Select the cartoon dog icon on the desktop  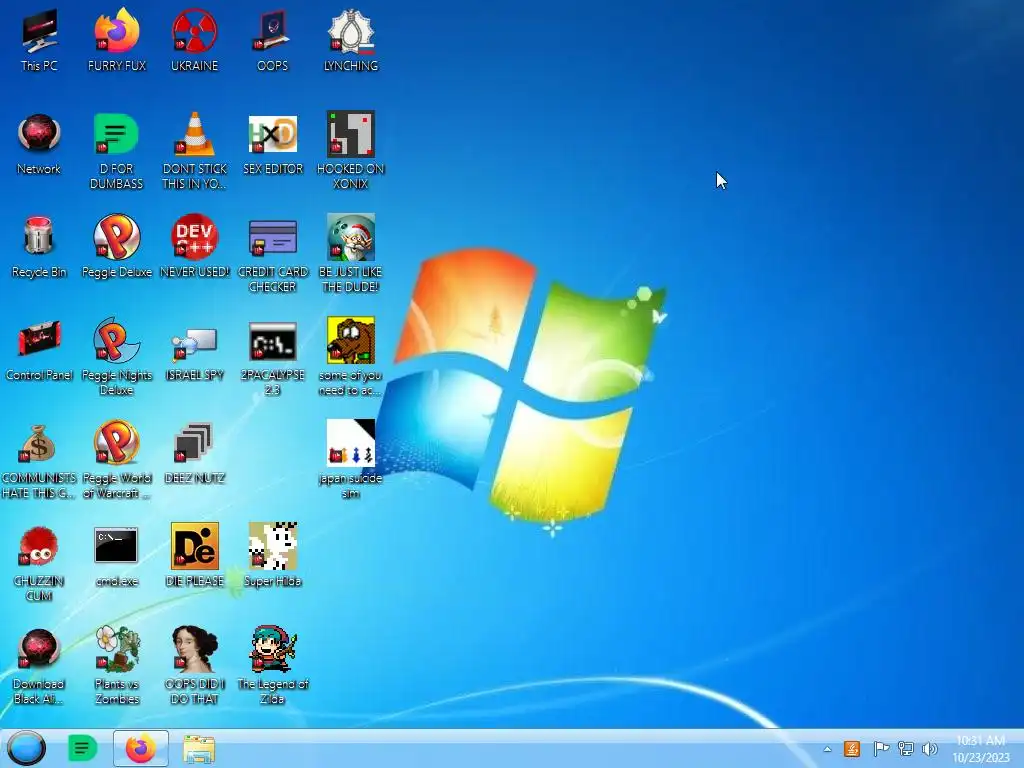click(351, 340)
